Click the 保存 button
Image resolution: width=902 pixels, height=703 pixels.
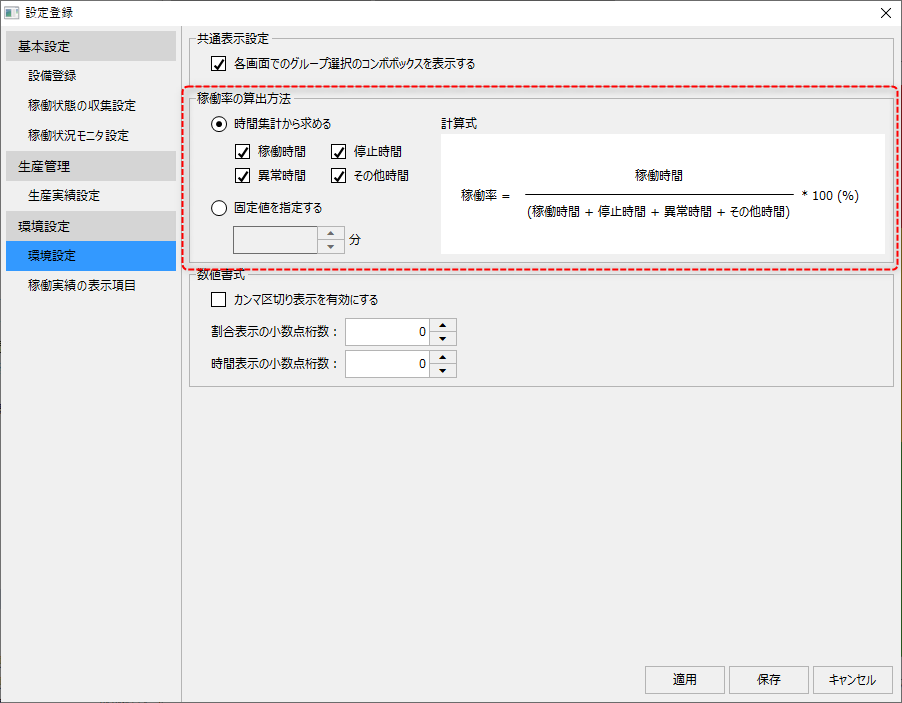click(x=768, y=679)
